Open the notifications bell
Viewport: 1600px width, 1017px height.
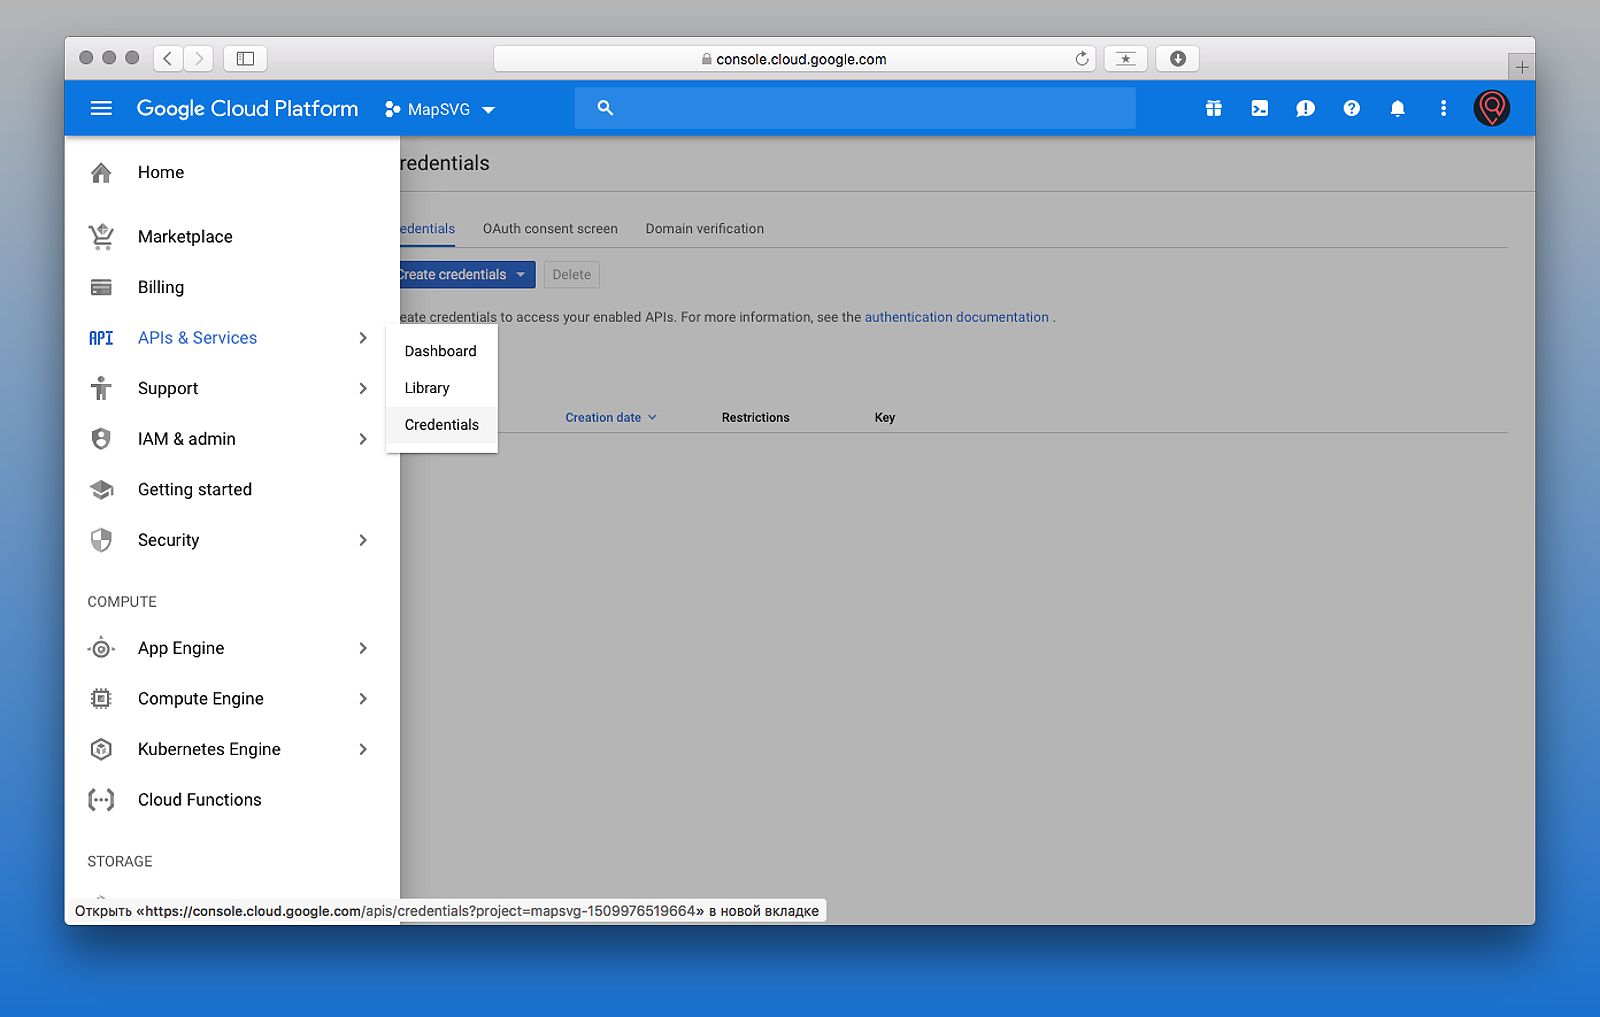1397,108
